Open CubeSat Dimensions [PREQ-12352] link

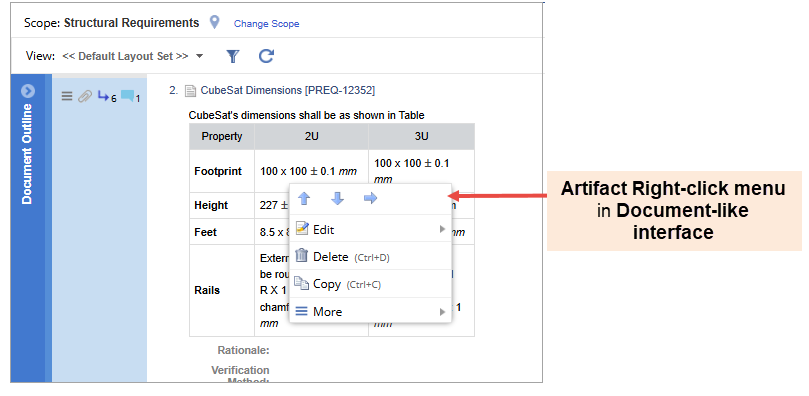tap(288, 90)
